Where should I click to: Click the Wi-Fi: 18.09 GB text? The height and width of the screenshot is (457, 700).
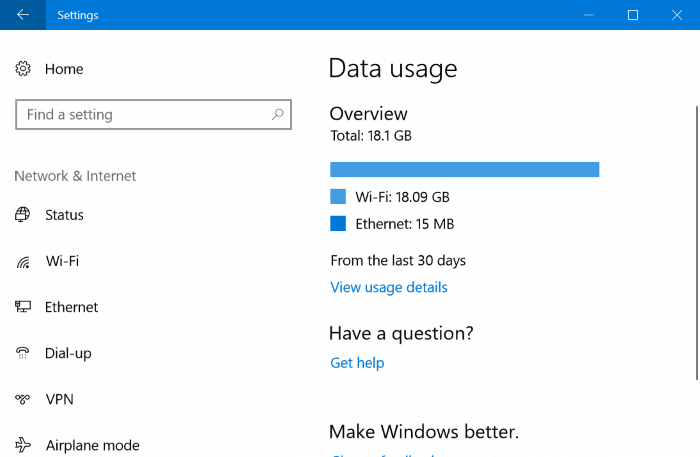coord(402,197)
